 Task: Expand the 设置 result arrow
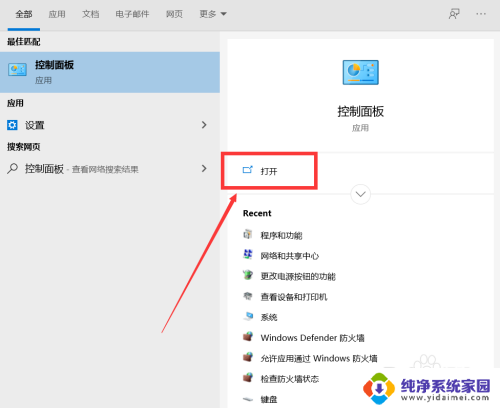coord(204,125)
